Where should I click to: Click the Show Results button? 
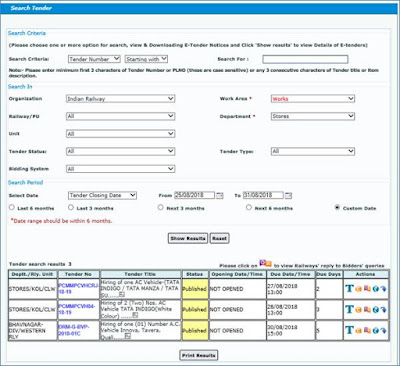click(x=188, y=238)
